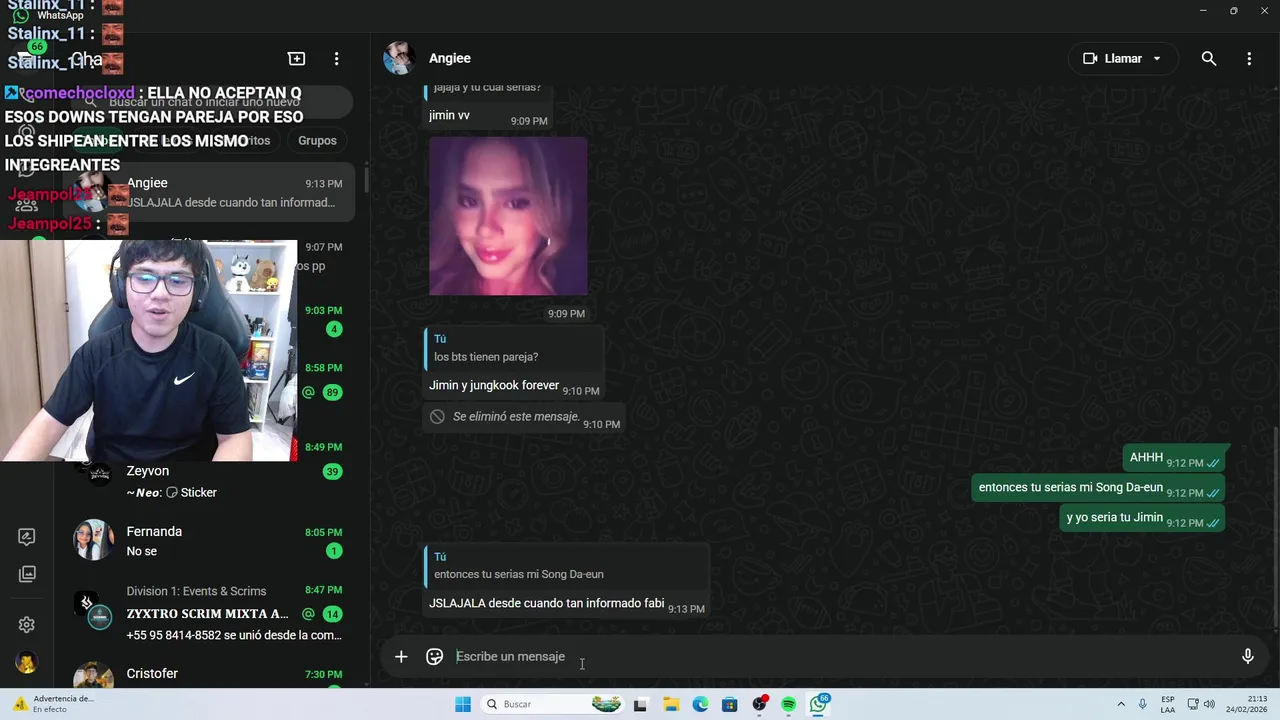Click the 'jimin vv' message

tap(449, 115)
